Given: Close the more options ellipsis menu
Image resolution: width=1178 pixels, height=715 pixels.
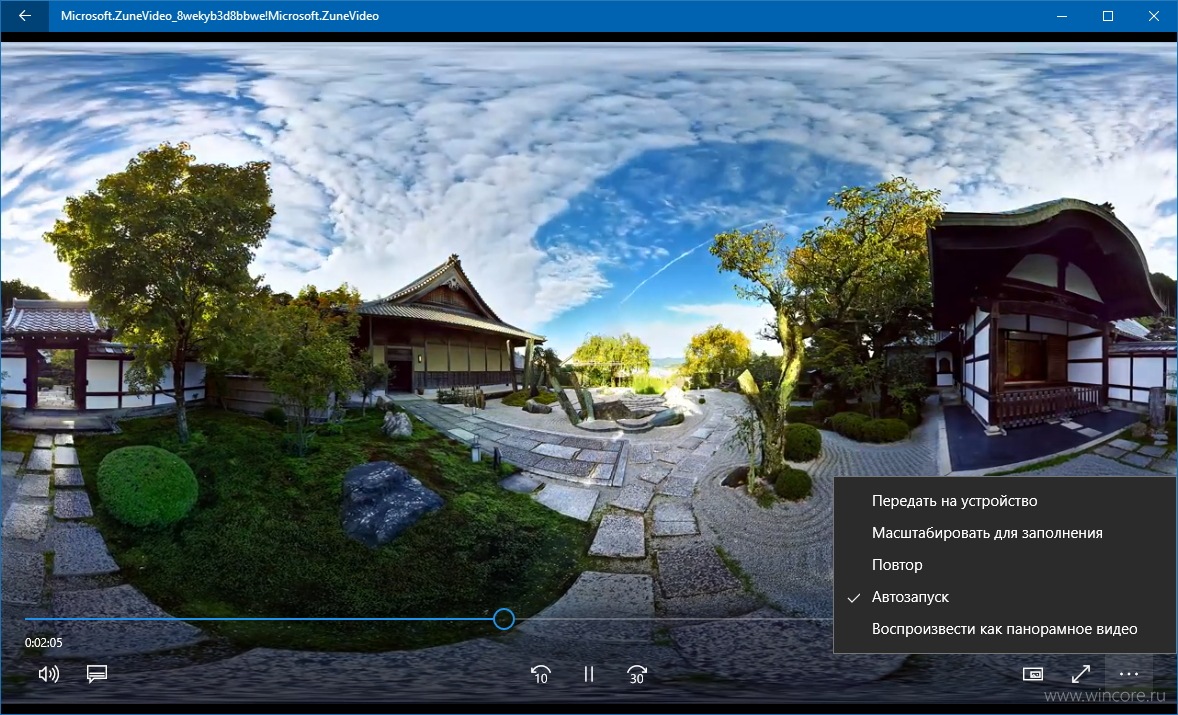Looking at the screenshot, I should [1128, 674].
